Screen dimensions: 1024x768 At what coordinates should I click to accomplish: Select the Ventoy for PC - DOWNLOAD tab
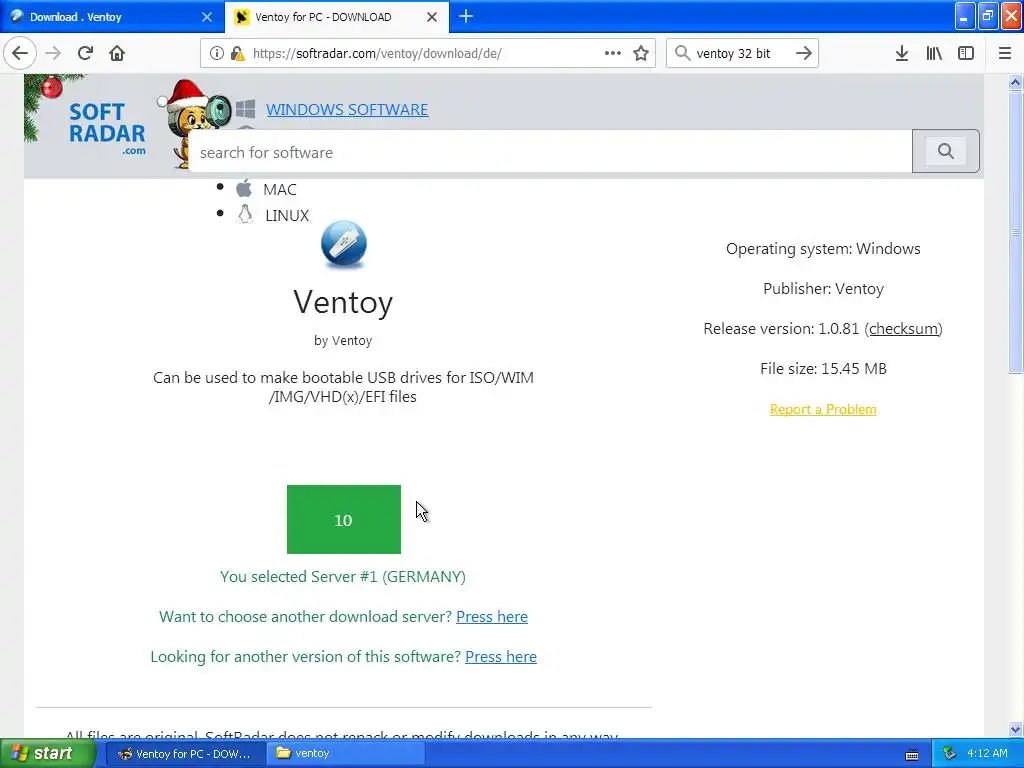[337, 17]
